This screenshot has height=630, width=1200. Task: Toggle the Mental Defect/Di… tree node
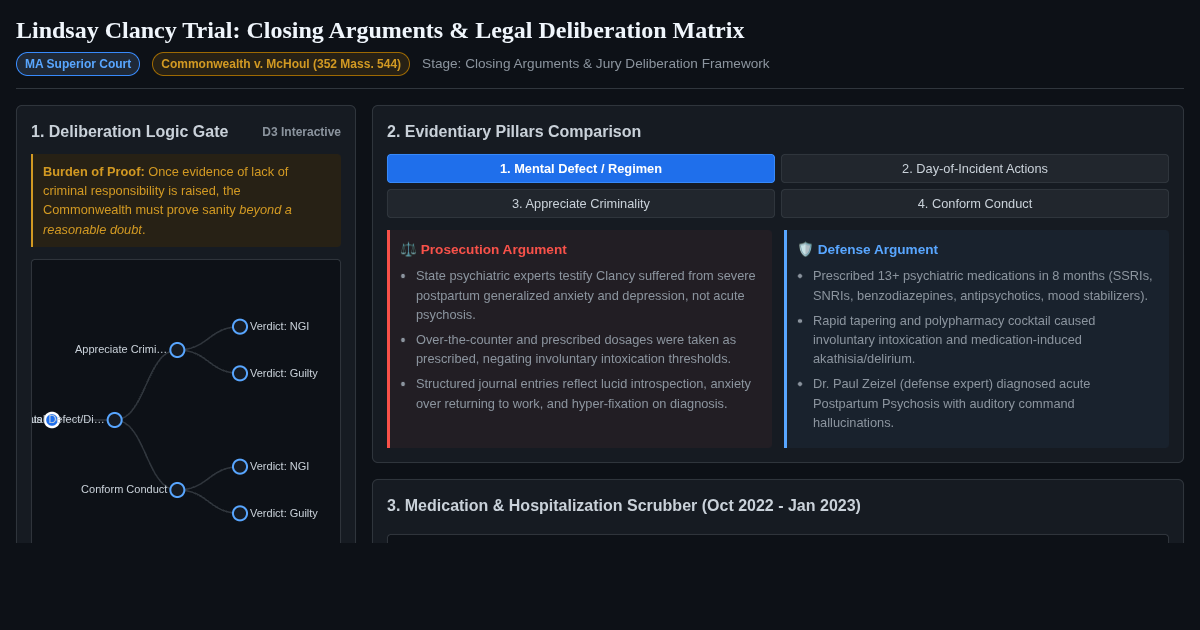click(115, 420)
